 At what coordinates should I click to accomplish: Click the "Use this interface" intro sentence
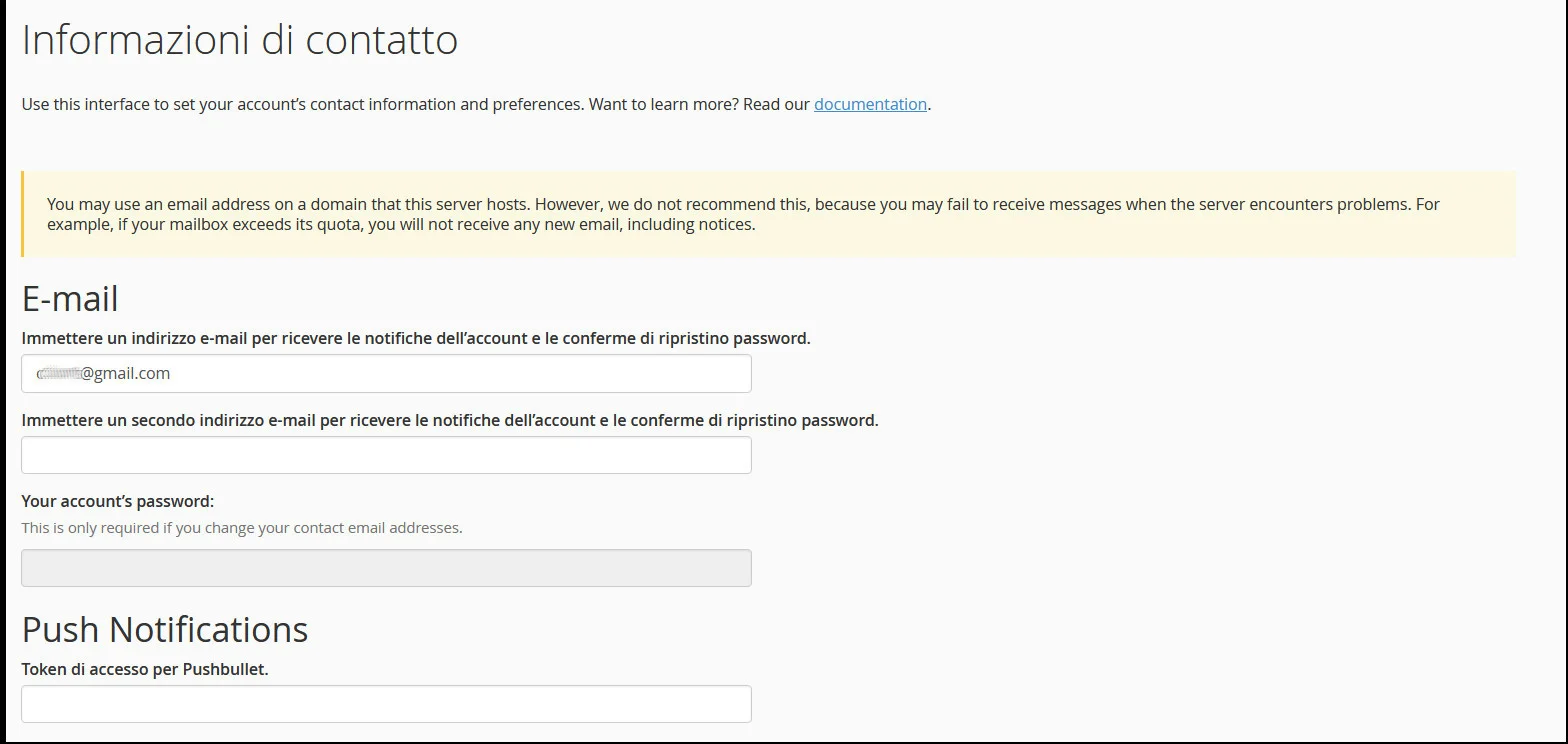300,104
